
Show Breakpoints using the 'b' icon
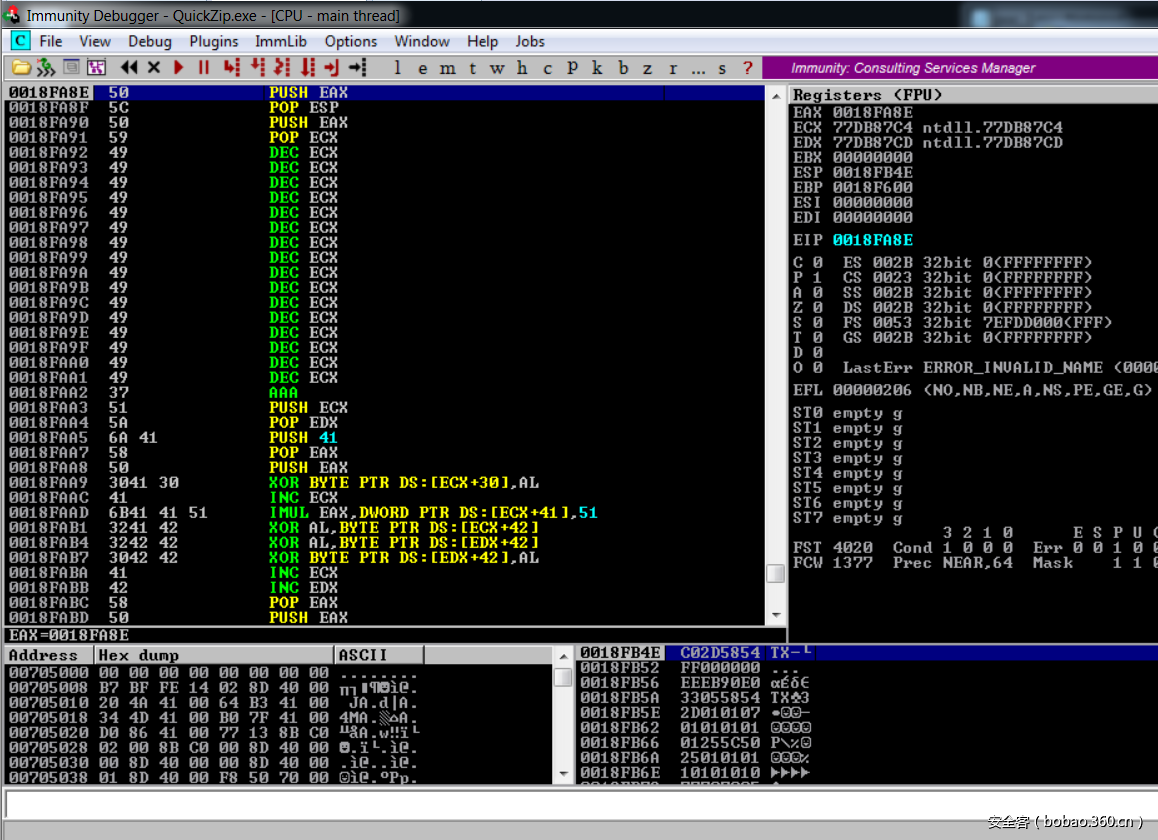pos(622,67)
